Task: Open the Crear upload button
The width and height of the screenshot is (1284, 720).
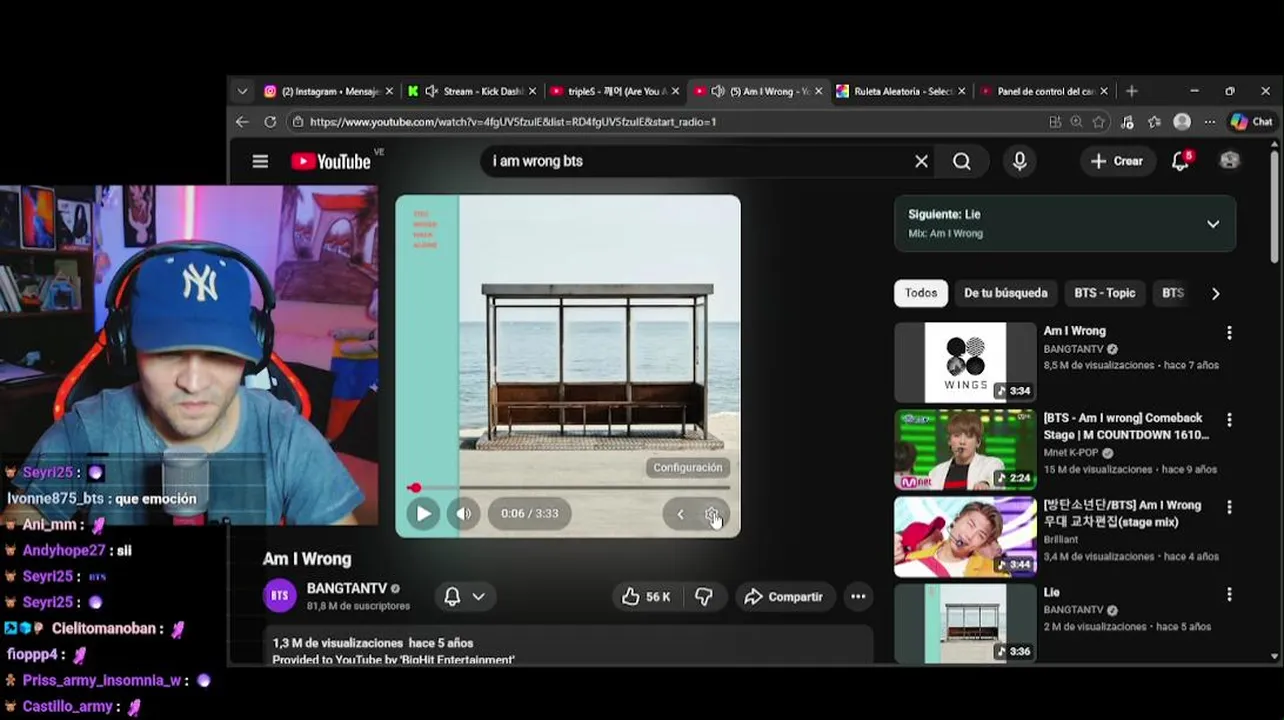Action: coord(1117,161)
